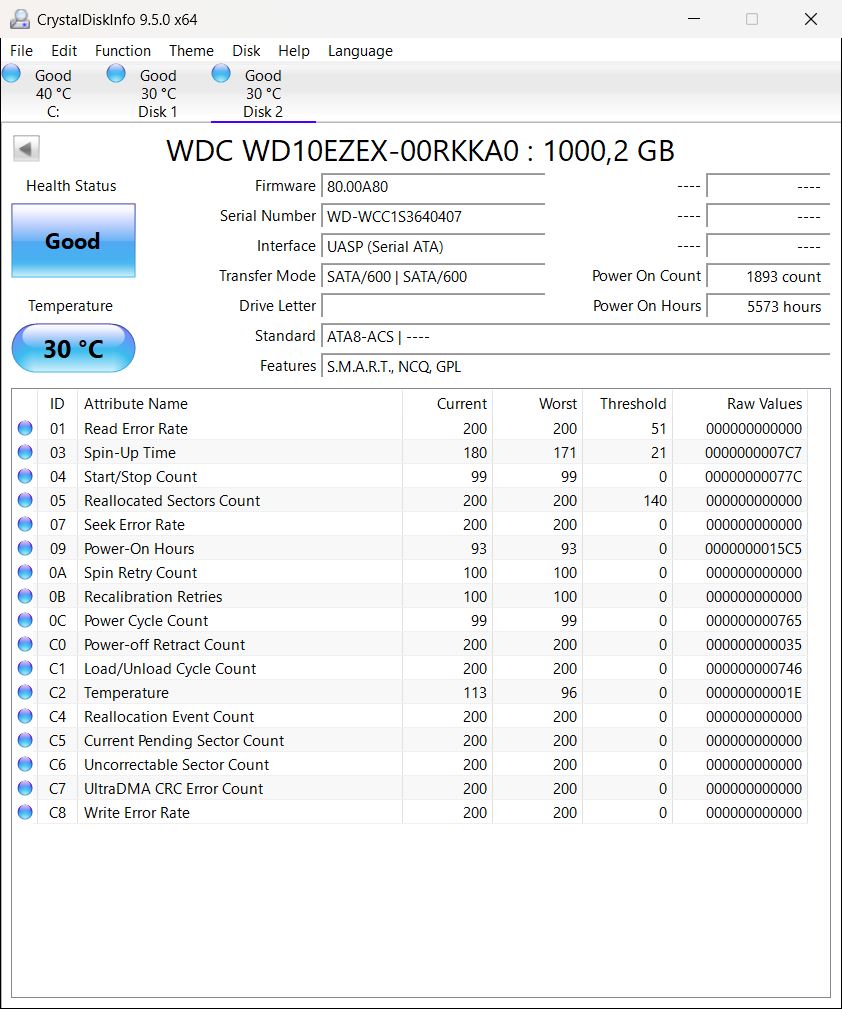Click the indicator next to Reallocated Sectors Count

pyautogui.click(x=24, y=500)
